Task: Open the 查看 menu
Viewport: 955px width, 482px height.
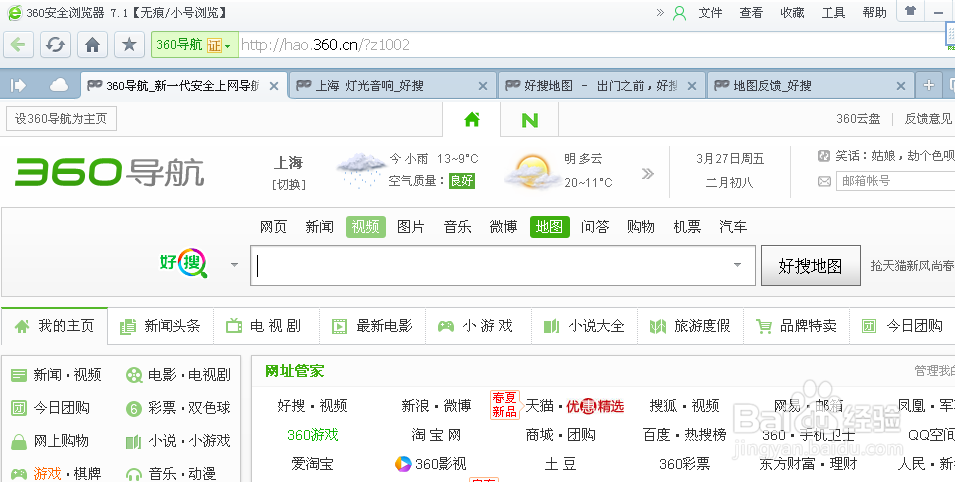Action: pos(751,12)
